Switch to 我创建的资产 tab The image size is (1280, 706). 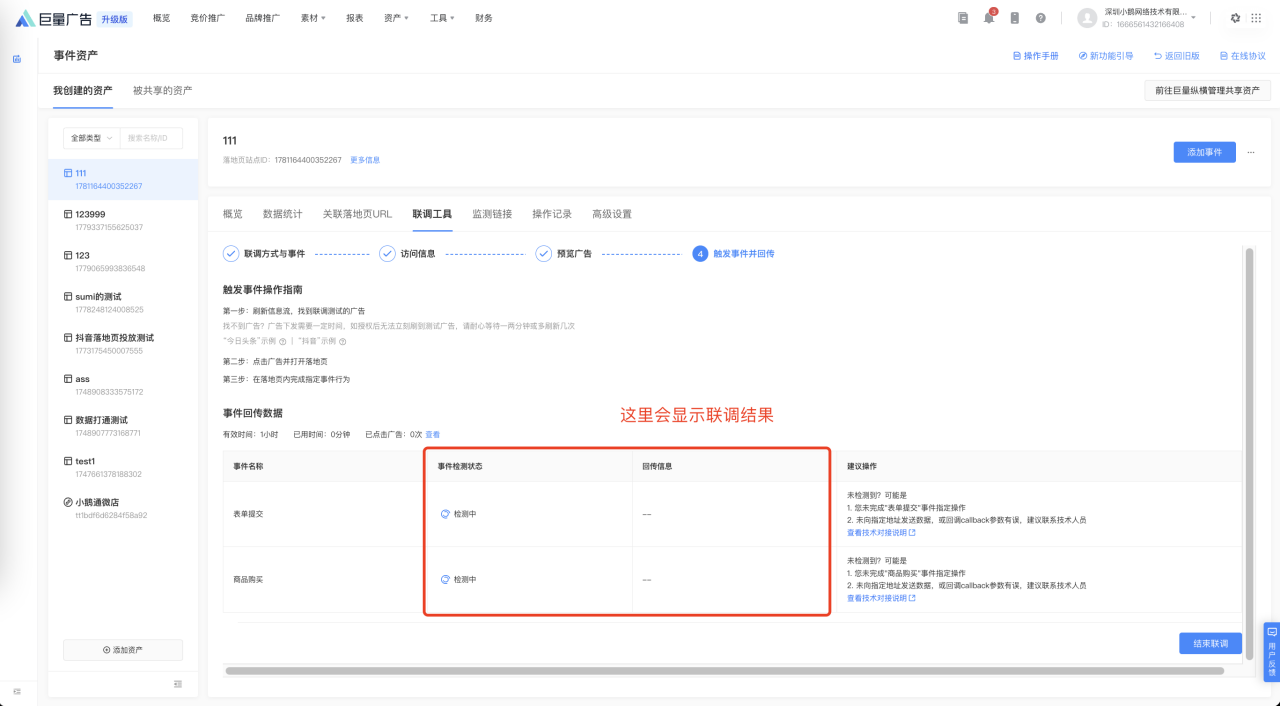pyautogui.click(x=83, y=90)
